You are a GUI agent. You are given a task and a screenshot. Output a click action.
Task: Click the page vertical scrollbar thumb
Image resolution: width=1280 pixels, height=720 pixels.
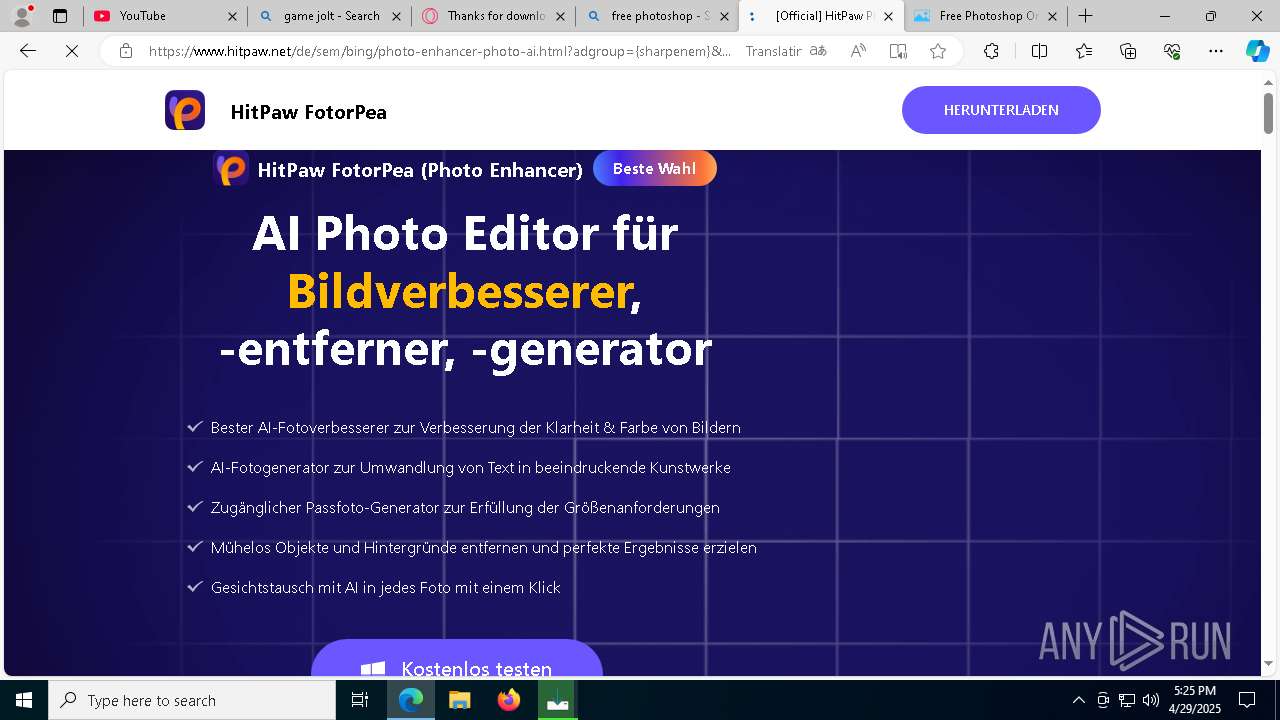pyautogui.click(x=1268, y=112)
